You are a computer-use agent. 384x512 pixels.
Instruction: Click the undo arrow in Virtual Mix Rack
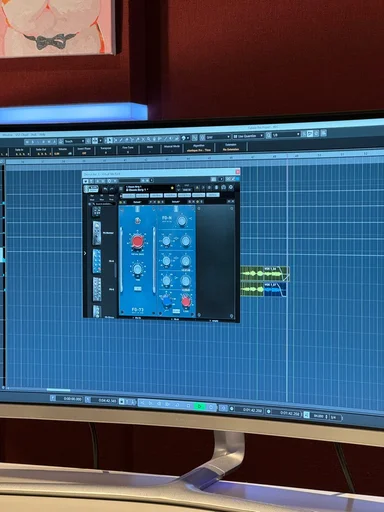pyautogui.click(x=105, y=189)
